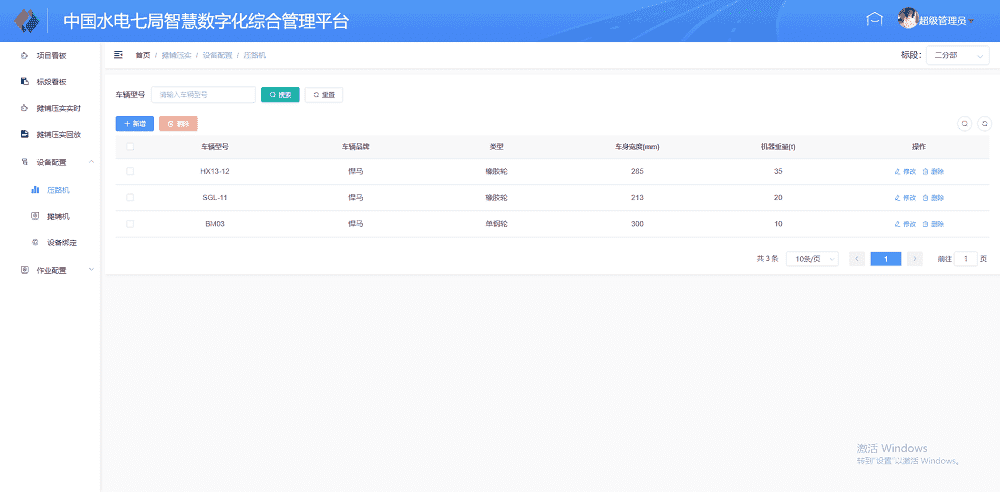
Task: Click the circular refresh icon above table
Action: [x=983, y=124]
